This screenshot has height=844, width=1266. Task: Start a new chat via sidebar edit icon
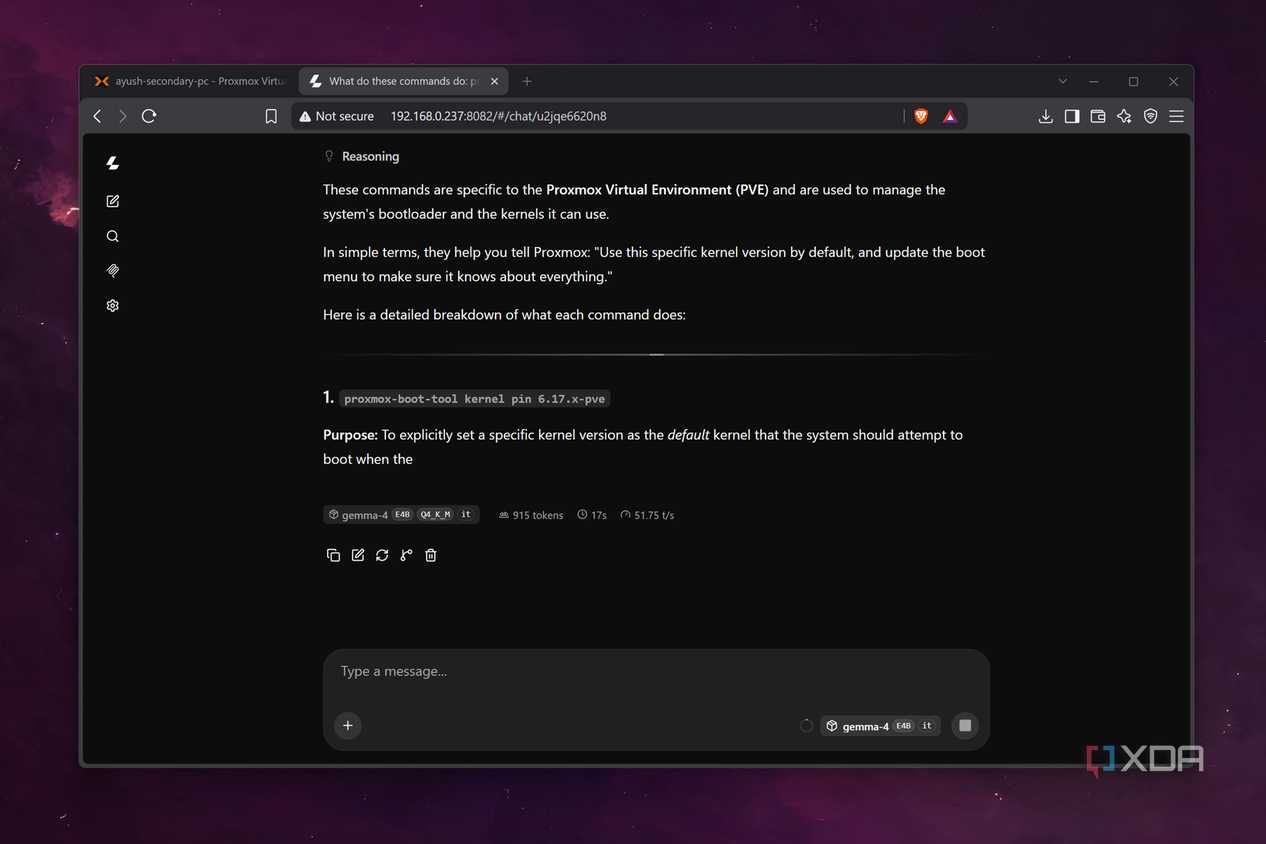112,201
